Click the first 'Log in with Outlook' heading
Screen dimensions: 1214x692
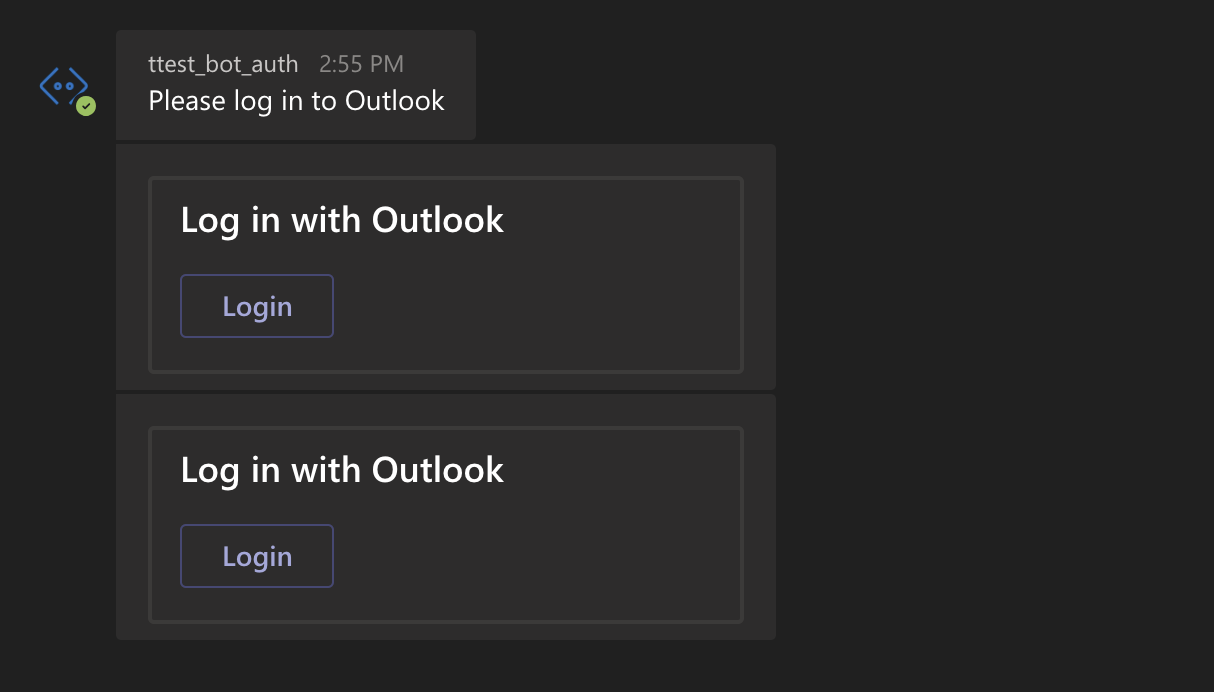[342, 220]
